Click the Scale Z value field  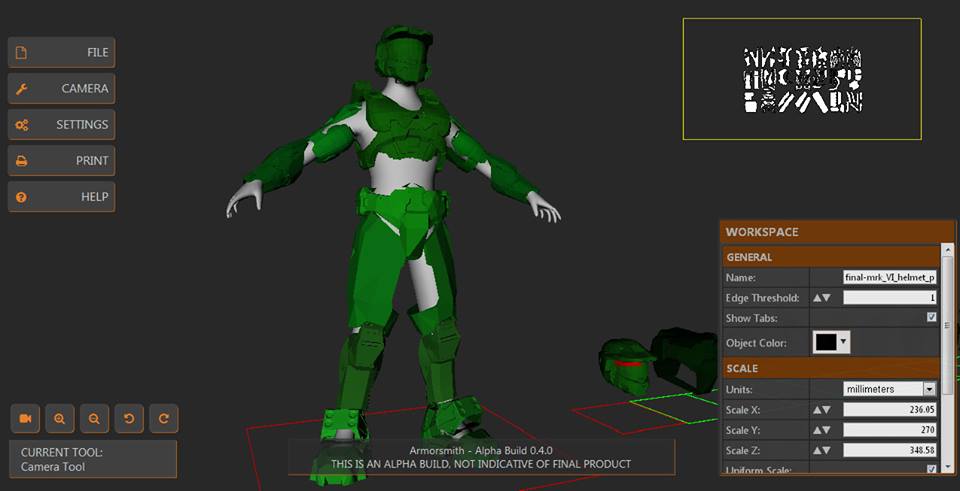pos(890,451)
